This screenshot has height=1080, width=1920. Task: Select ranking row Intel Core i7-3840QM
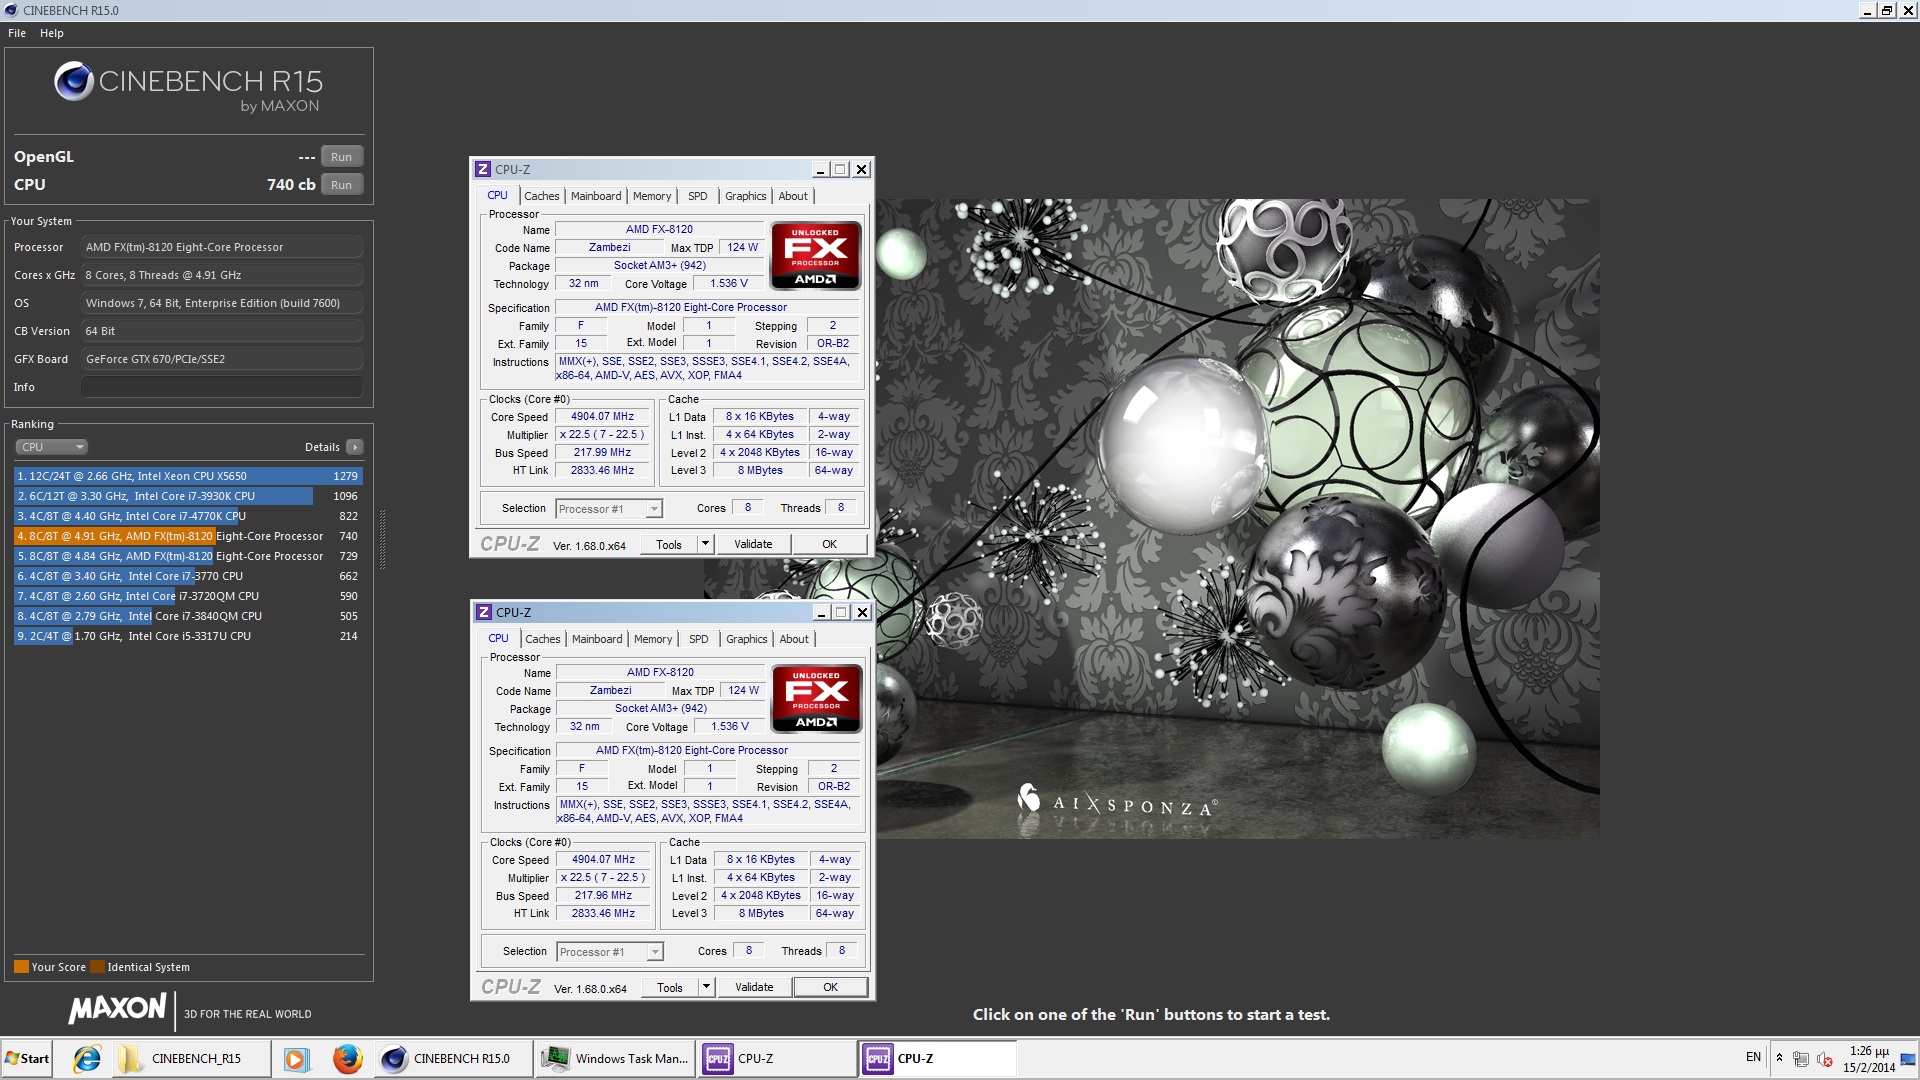coord(188,616)
